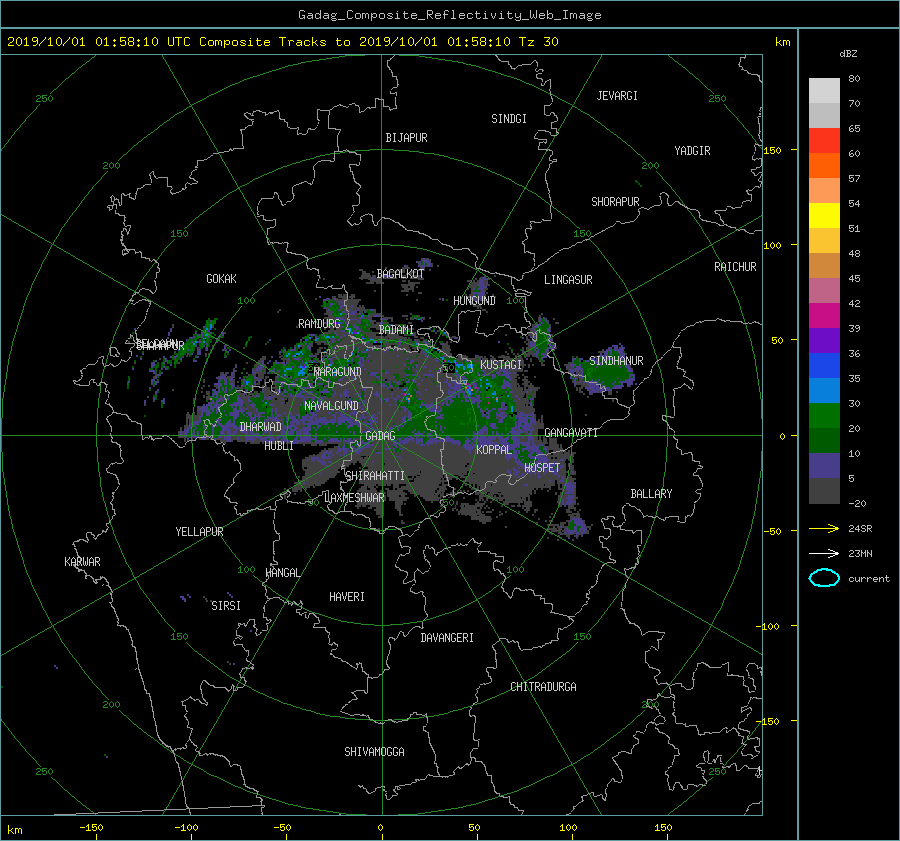This screenshot has width=900, height=841.
Task: Click the BALLARY city label
Action: (651, 494)
